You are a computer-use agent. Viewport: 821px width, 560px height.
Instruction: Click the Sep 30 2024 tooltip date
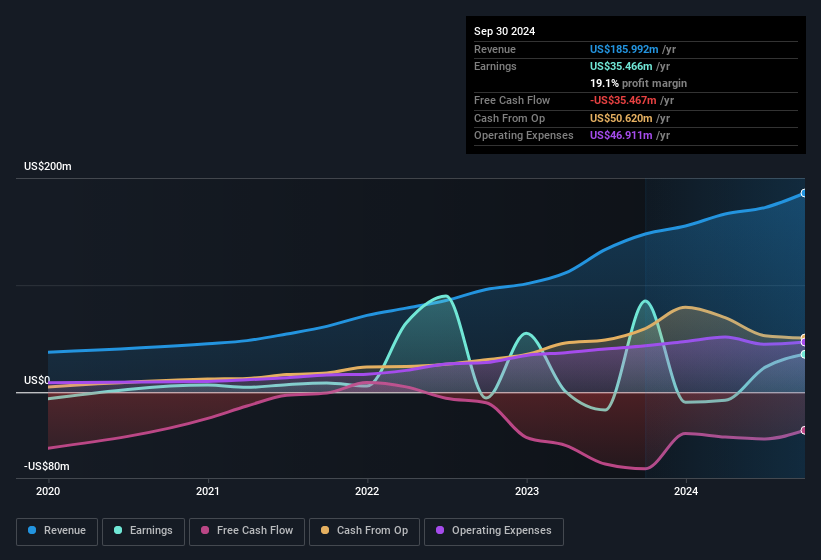point(504,31)
